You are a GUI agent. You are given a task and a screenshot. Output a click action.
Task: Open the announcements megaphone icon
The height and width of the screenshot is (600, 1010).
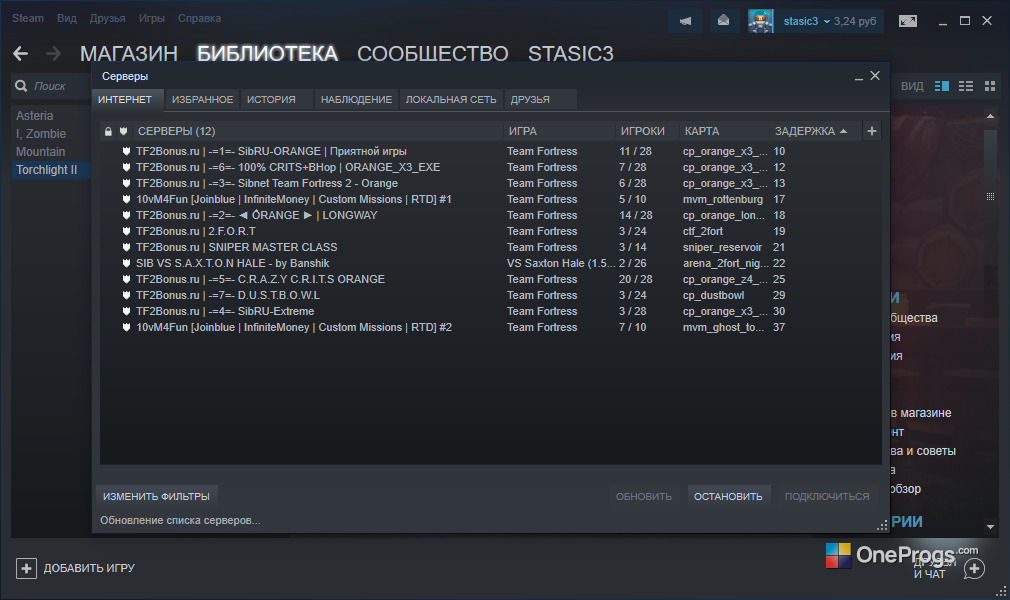click(x=685, y=21)
